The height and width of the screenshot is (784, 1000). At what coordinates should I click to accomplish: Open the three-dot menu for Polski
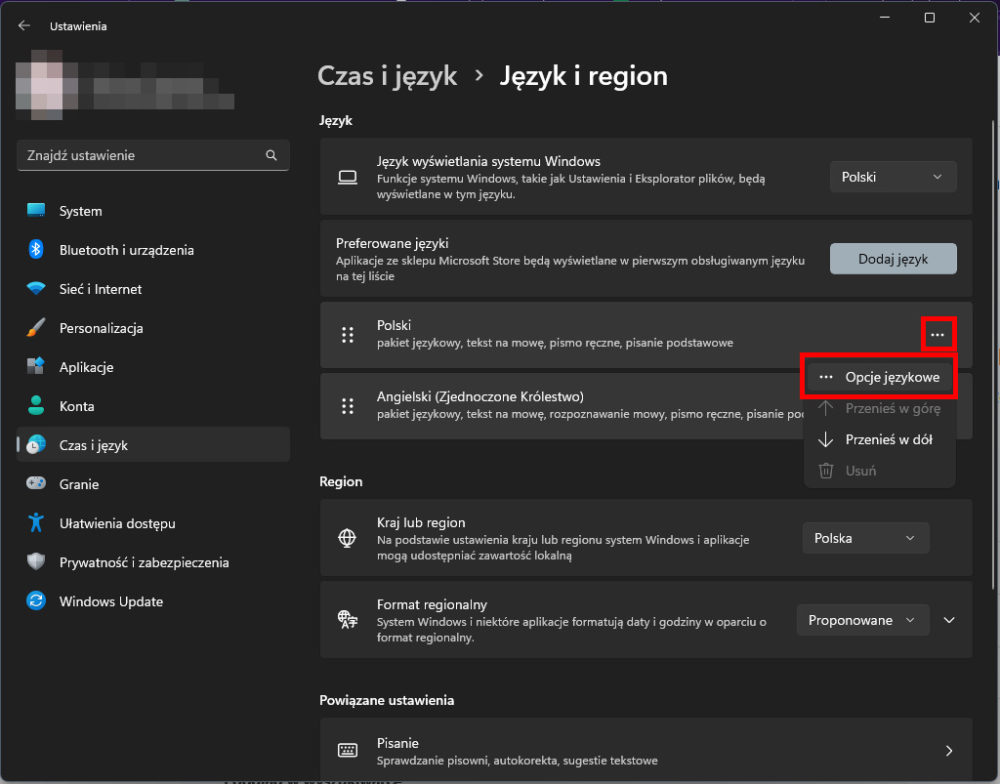pyautogui.click(x=937, y=334)
